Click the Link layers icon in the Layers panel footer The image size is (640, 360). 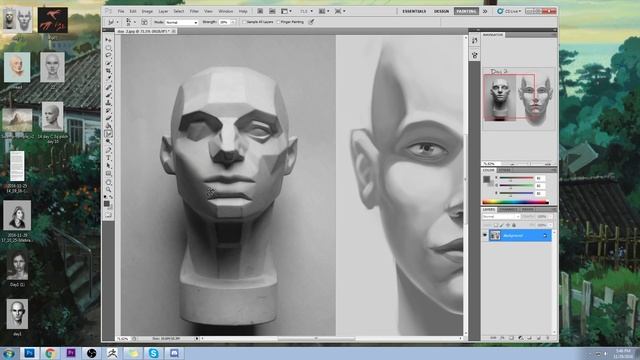point(493,338)
